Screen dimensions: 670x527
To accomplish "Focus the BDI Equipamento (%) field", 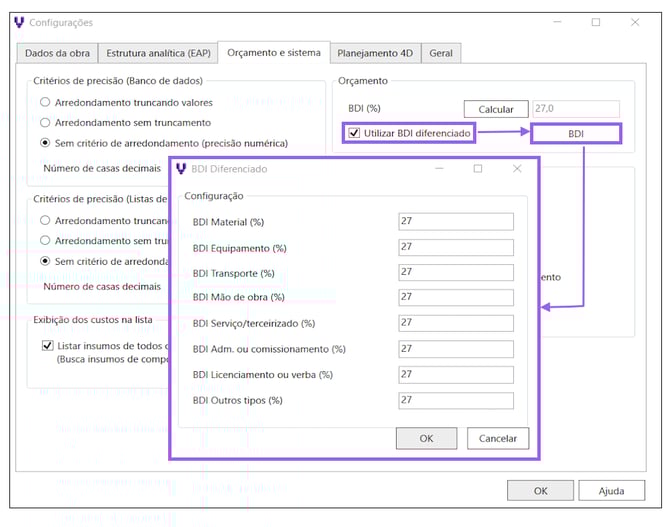I will (455, 247).
